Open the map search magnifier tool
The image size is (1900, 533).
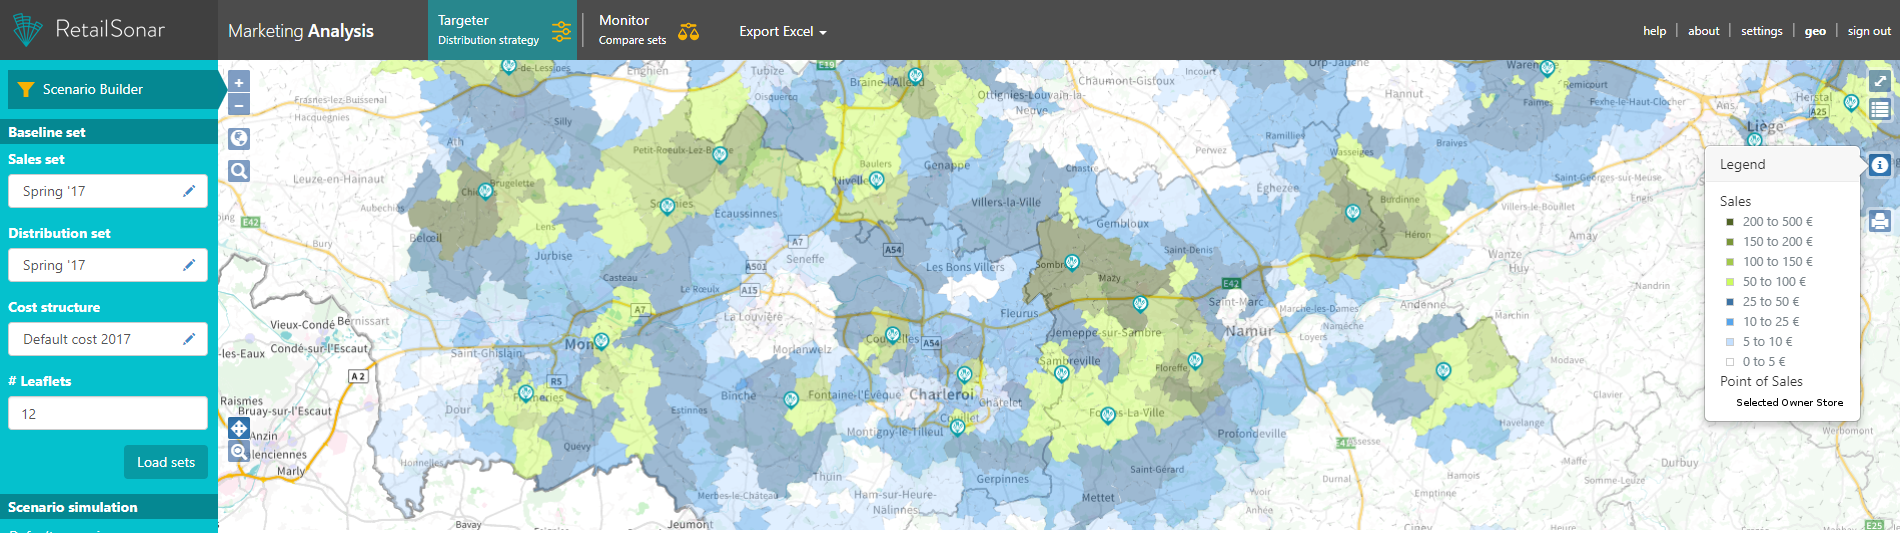point(239,171)
